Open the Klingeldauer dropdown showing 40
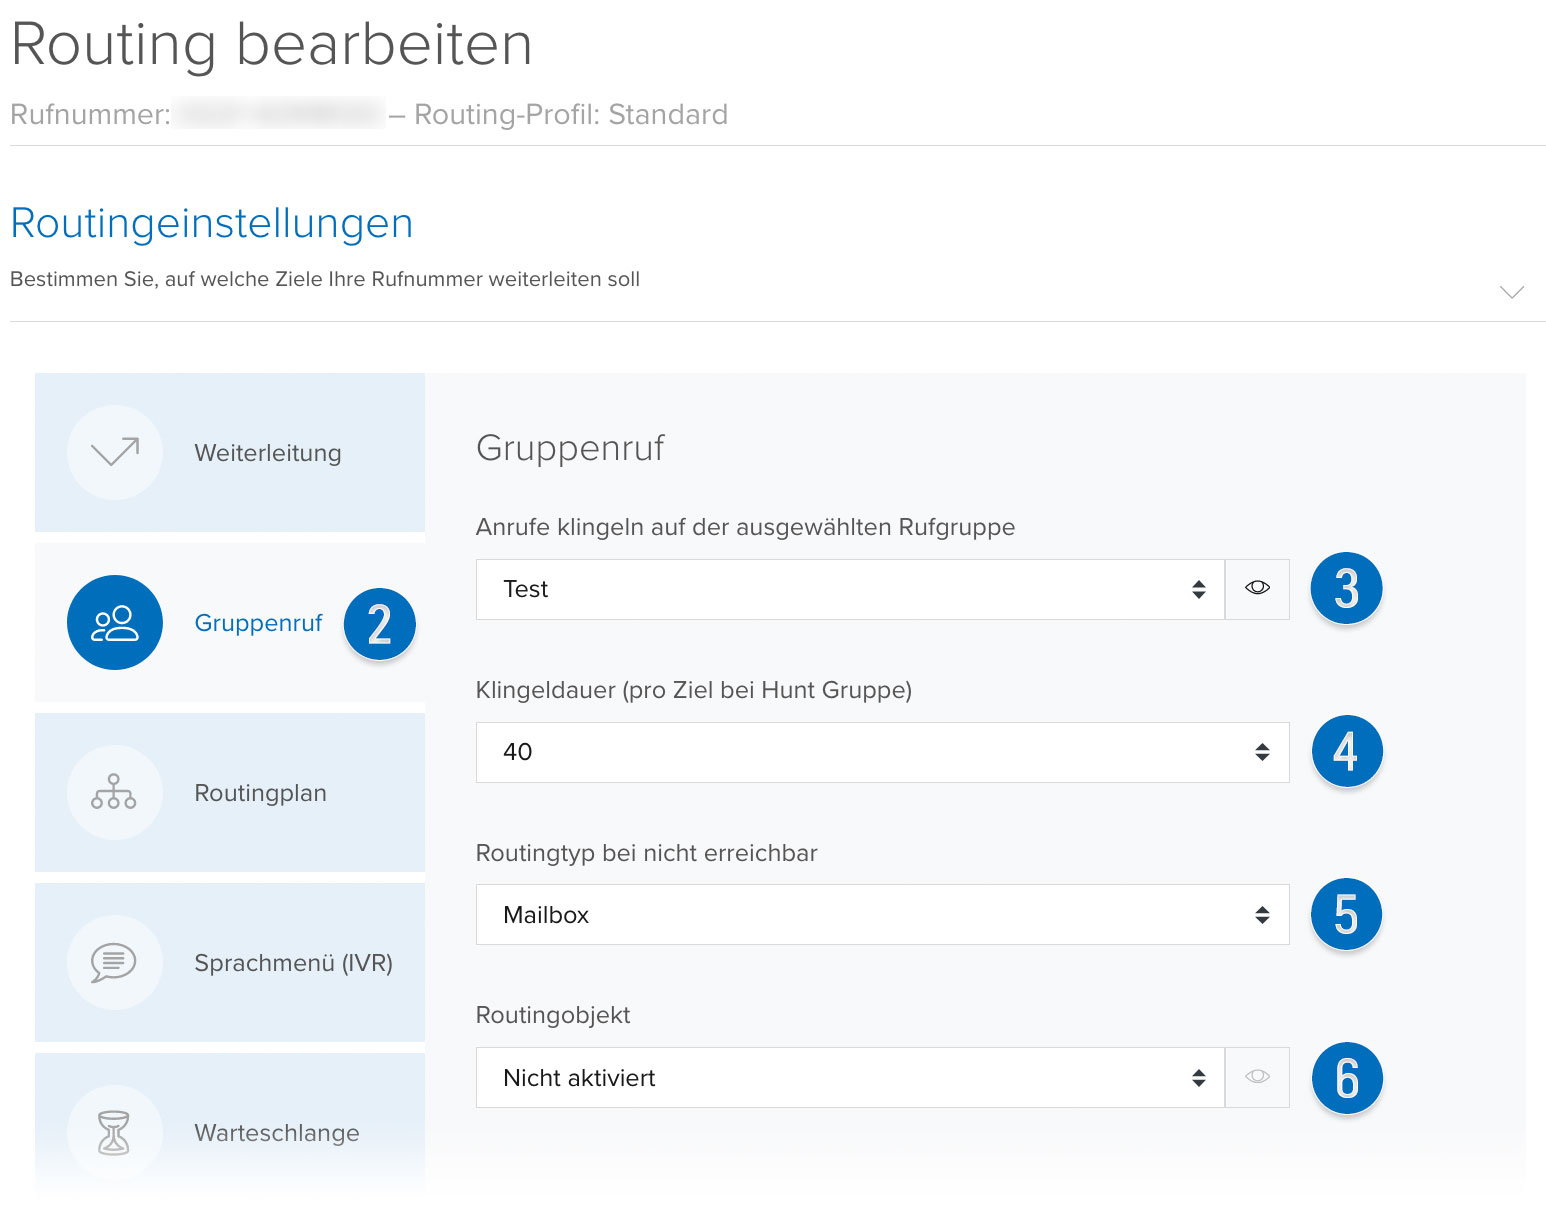This screenshot has height=1212, width=1546. tap(883, 752)
